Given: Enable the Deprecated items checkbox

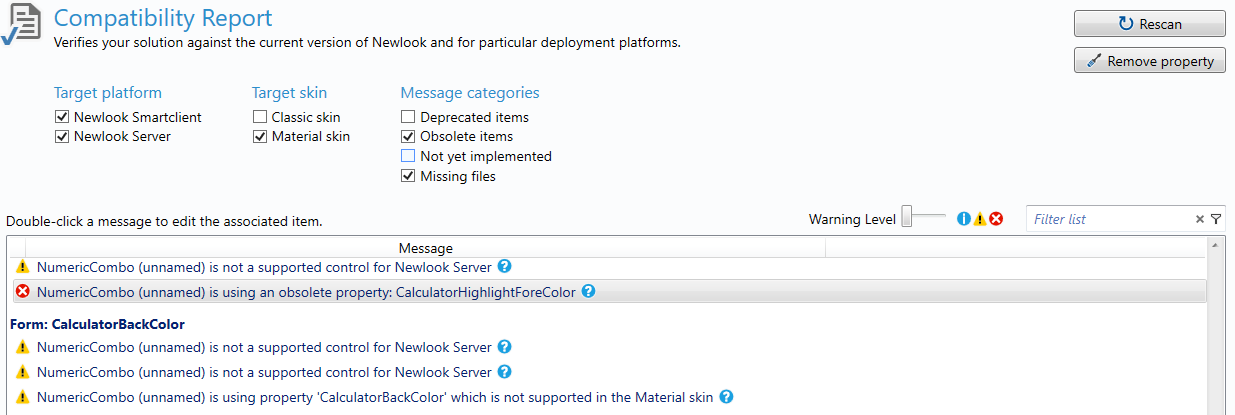Looking at the screenshot, I should (x=408, y=117).
